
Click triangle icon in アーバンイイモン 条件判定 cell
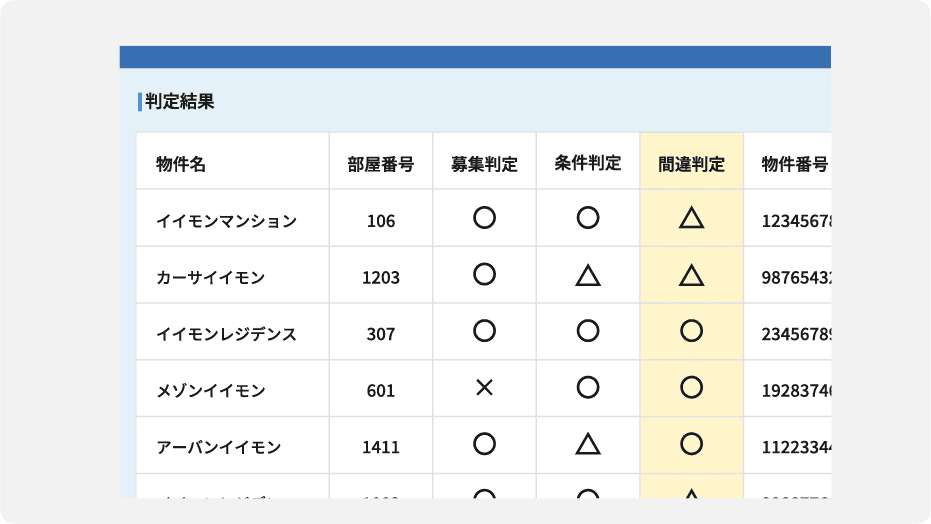(588, 445)
